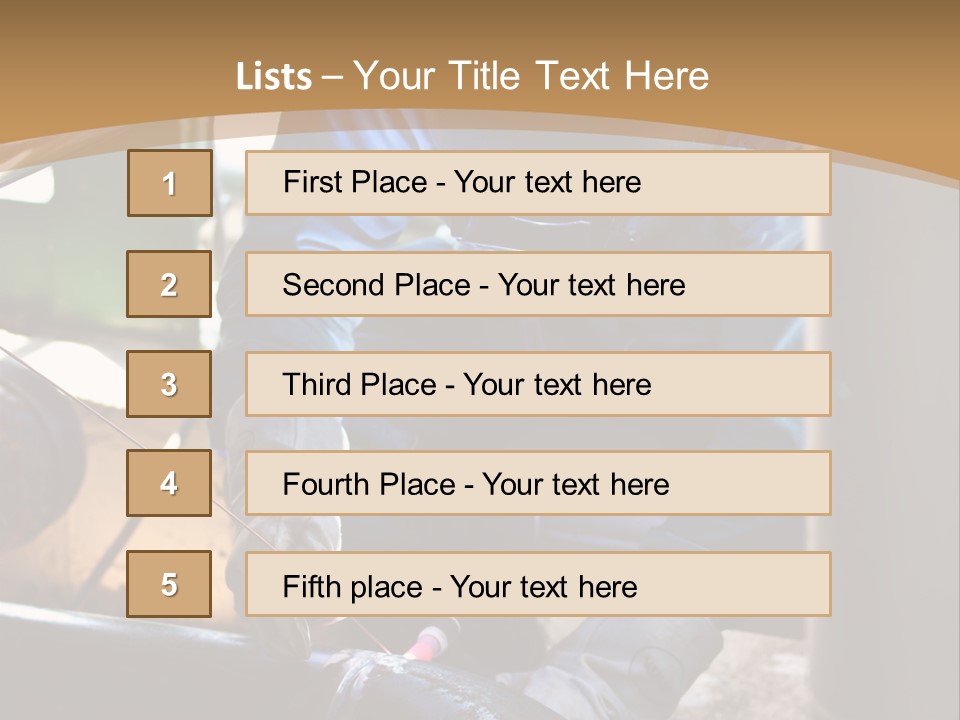Click "Your Title Text Here" in the title
Screen dimensions: 960x720
click(x=531, y=76)
